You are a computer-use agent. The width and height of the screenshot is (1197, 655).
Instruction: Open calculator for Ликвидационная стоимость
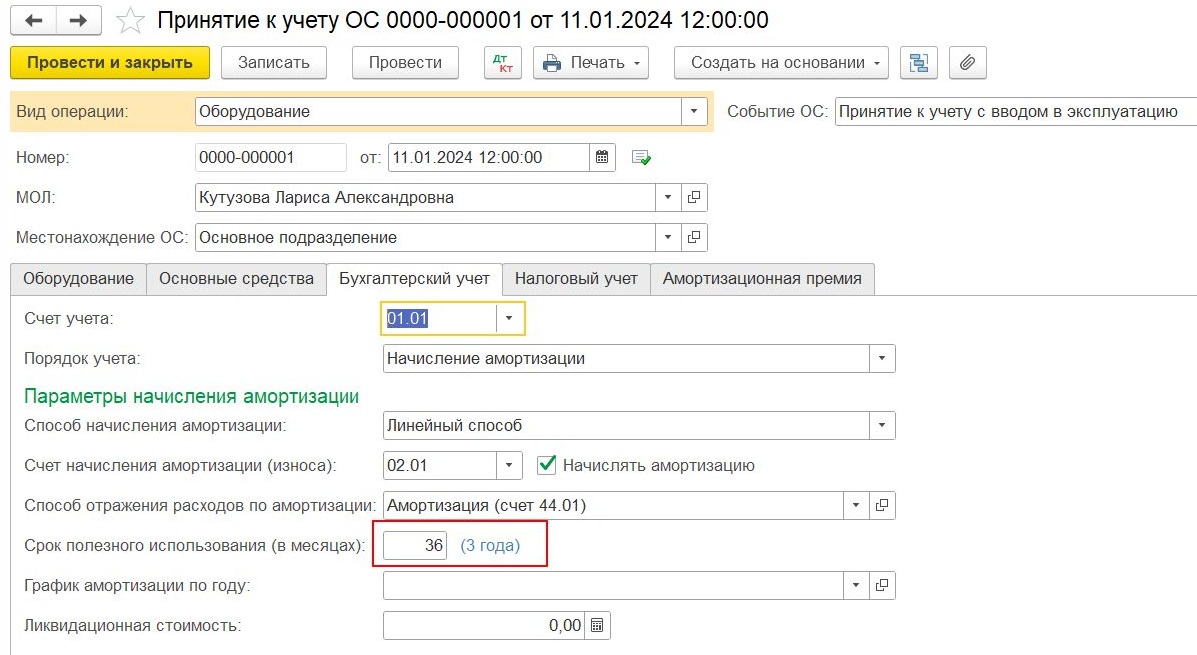click(597, 626)
